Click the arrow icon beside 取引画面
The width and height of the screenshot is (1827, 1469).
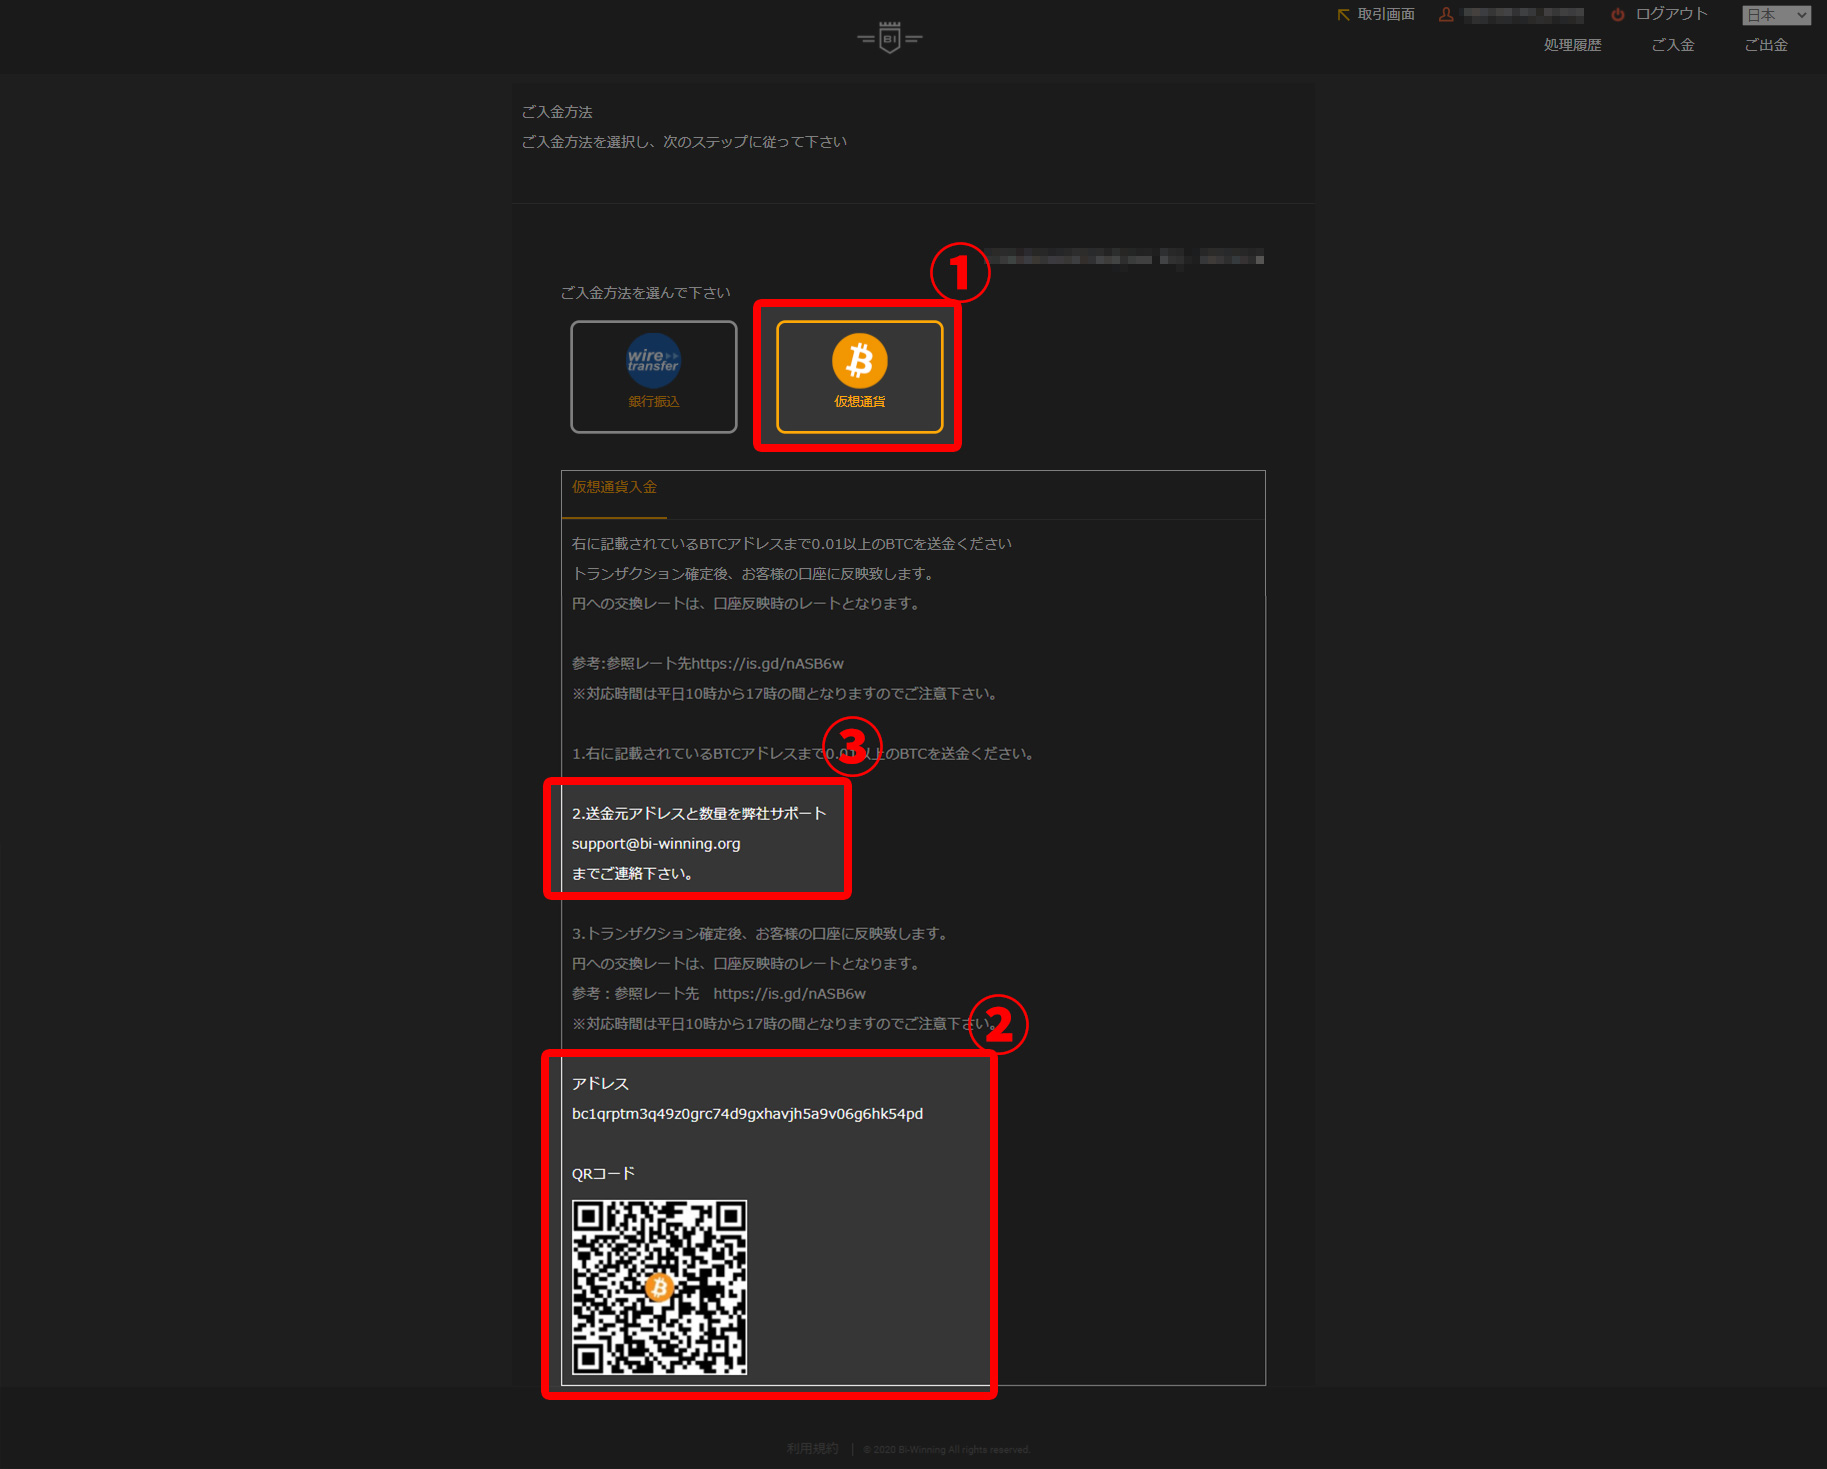tap(1343, 14)
